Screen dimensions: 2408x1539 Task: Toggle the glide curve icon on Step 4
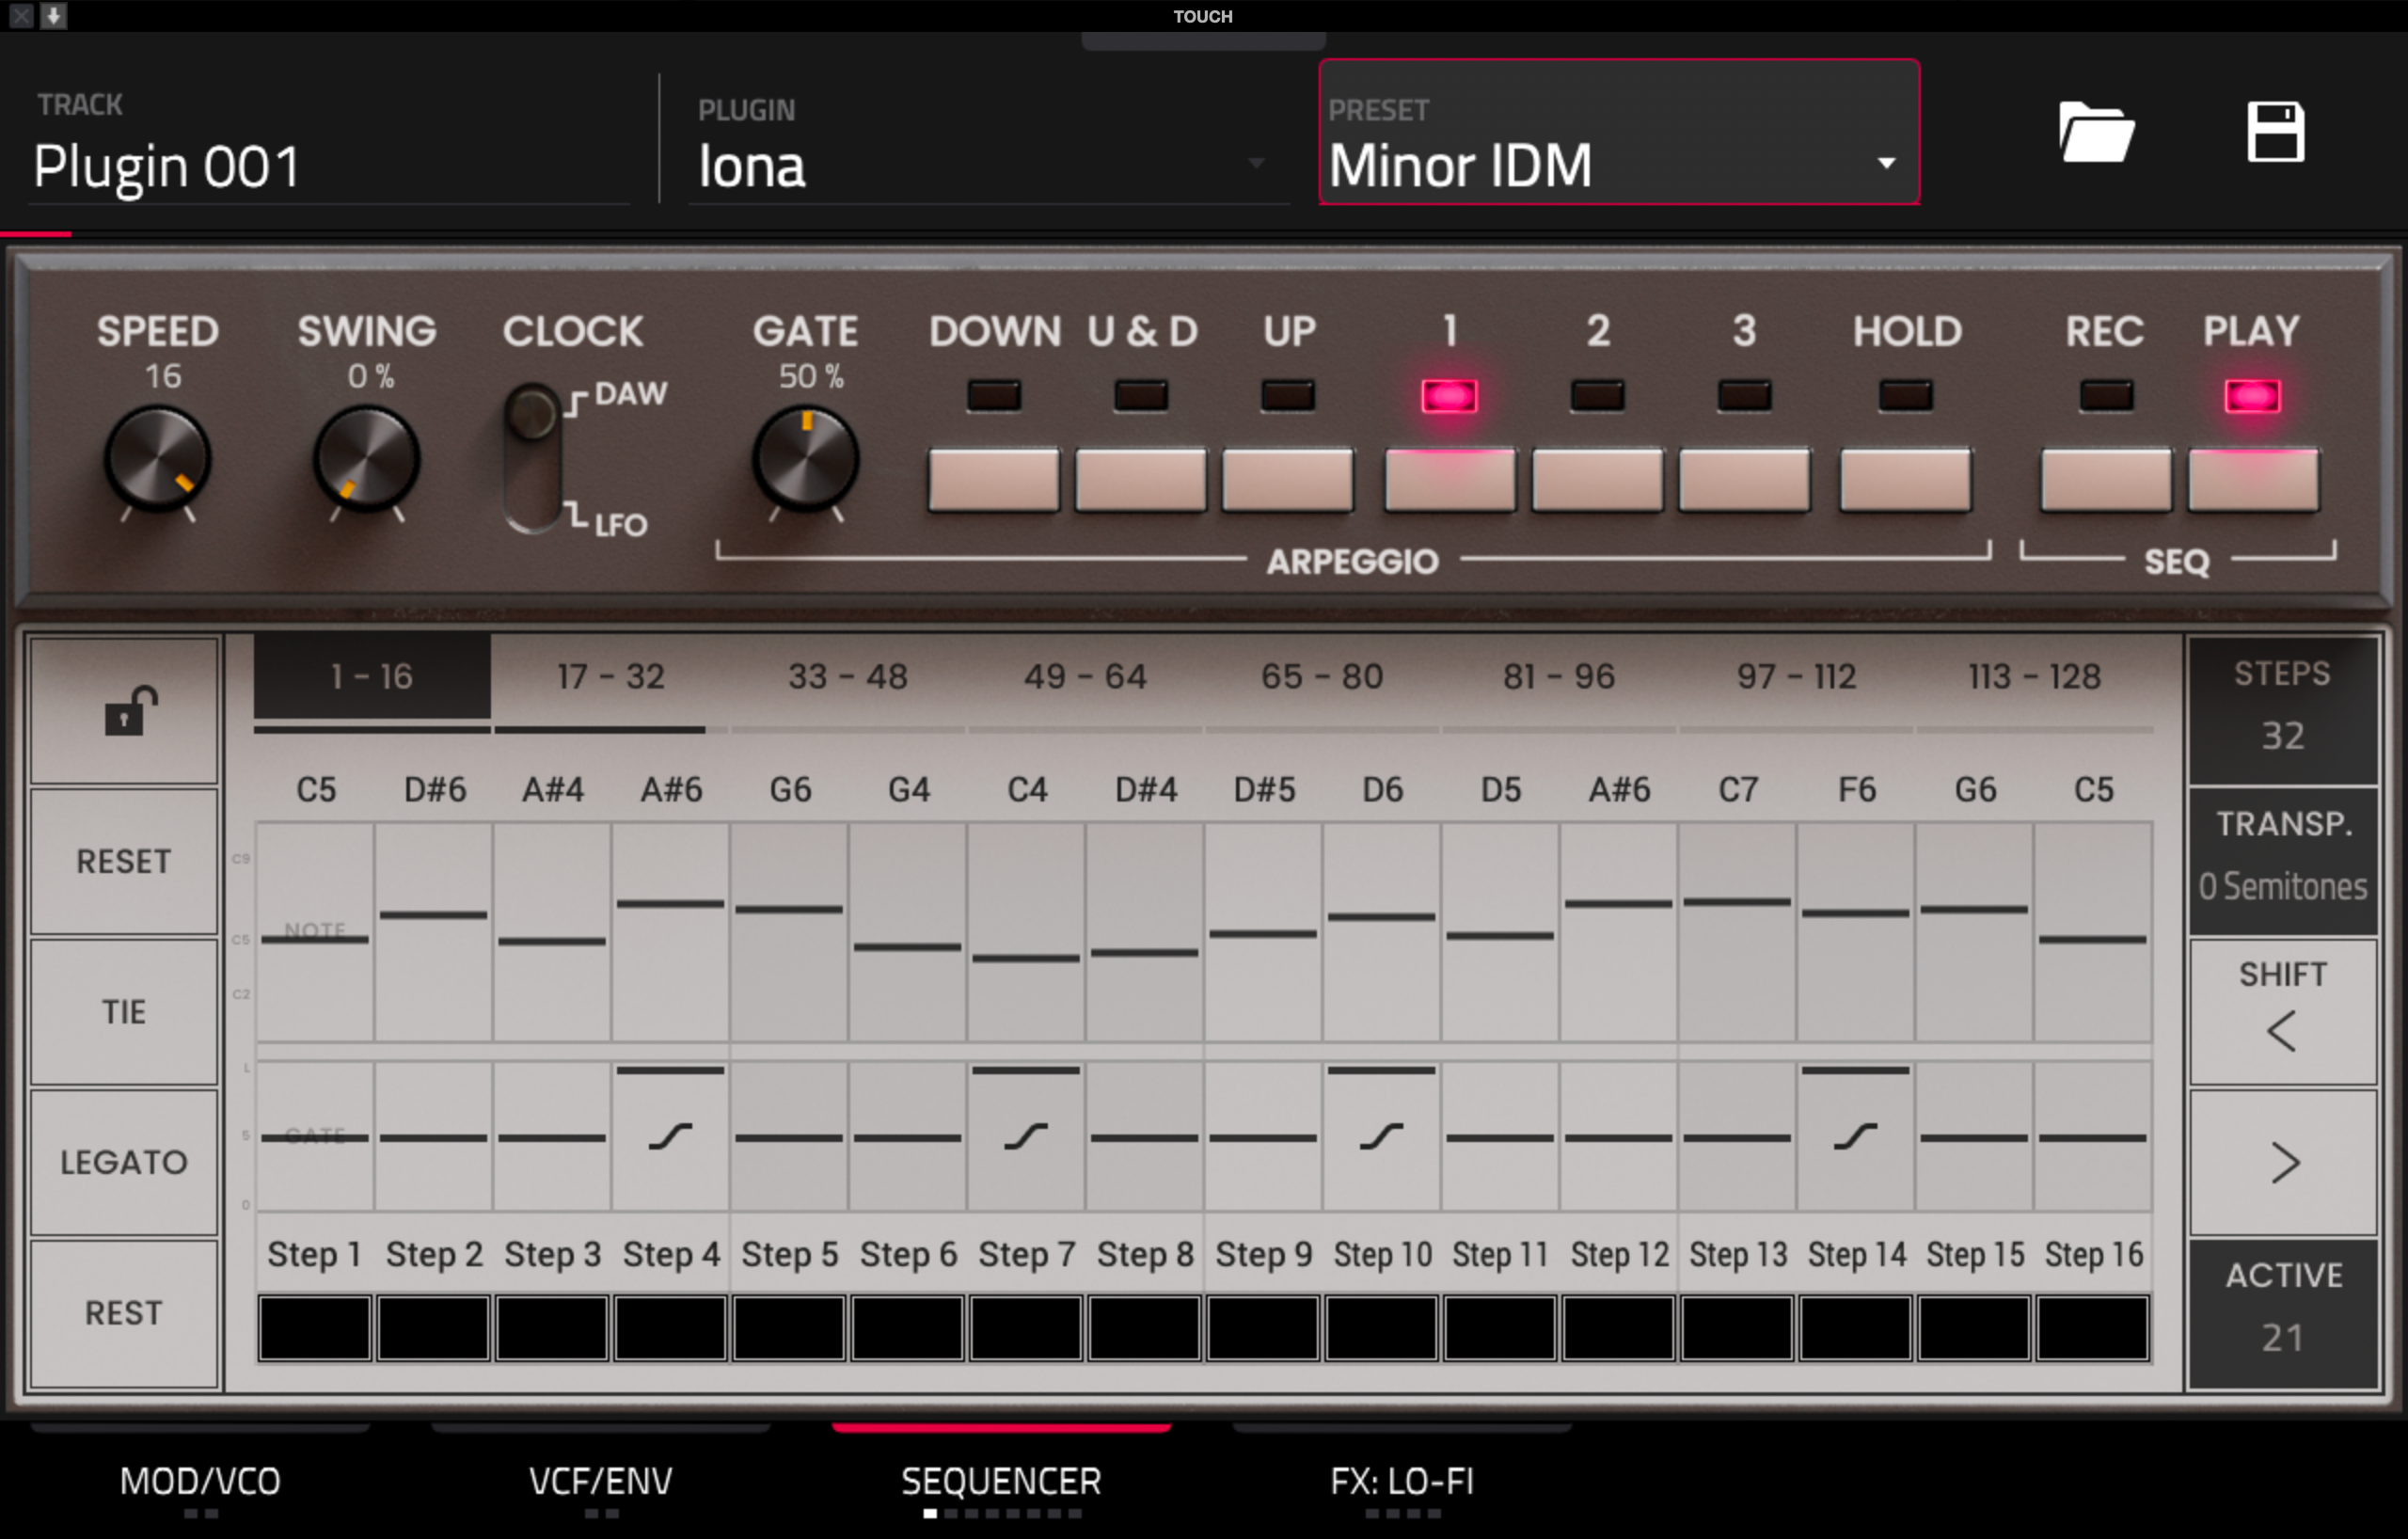point(670,1137)
